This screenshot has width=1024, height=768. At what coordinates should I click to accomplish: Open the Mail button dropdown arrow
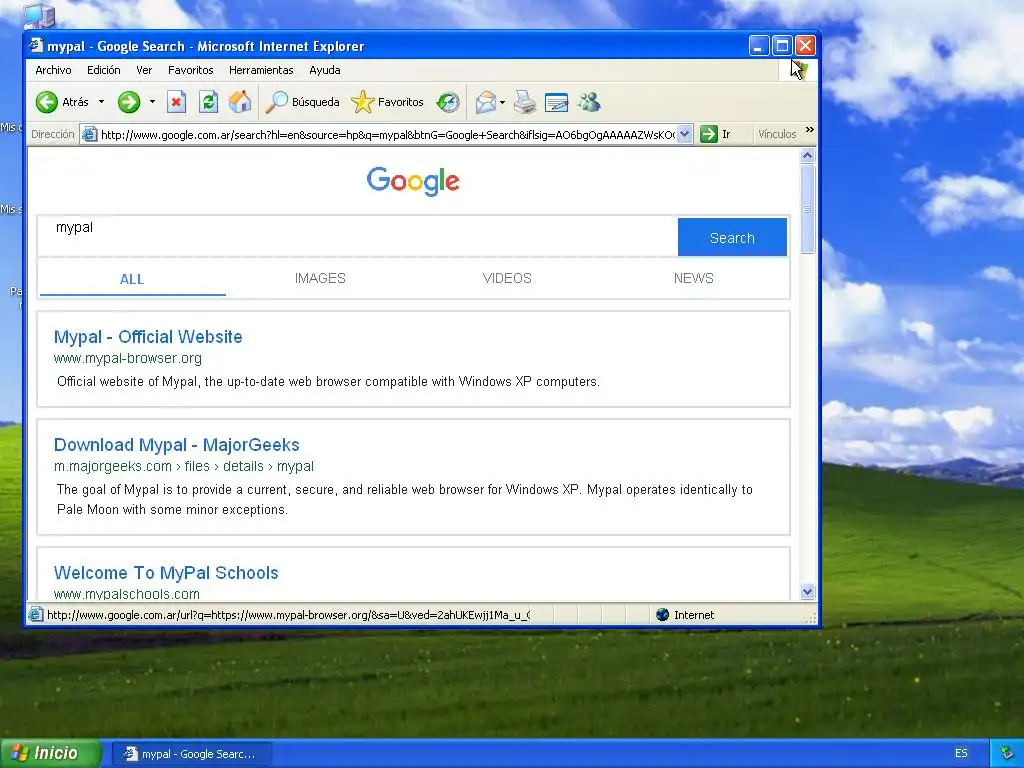(x=502, y=103)
